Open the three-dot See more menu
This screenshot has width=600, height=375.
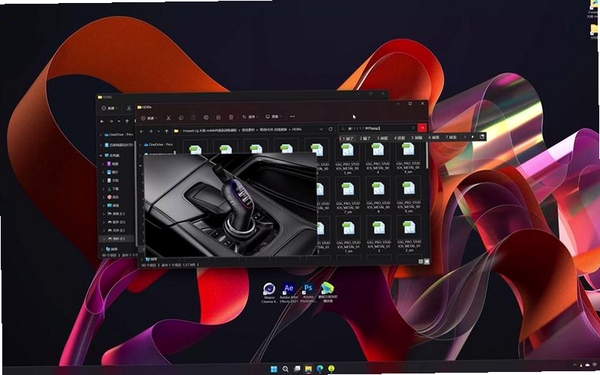[x=292, y=117]
